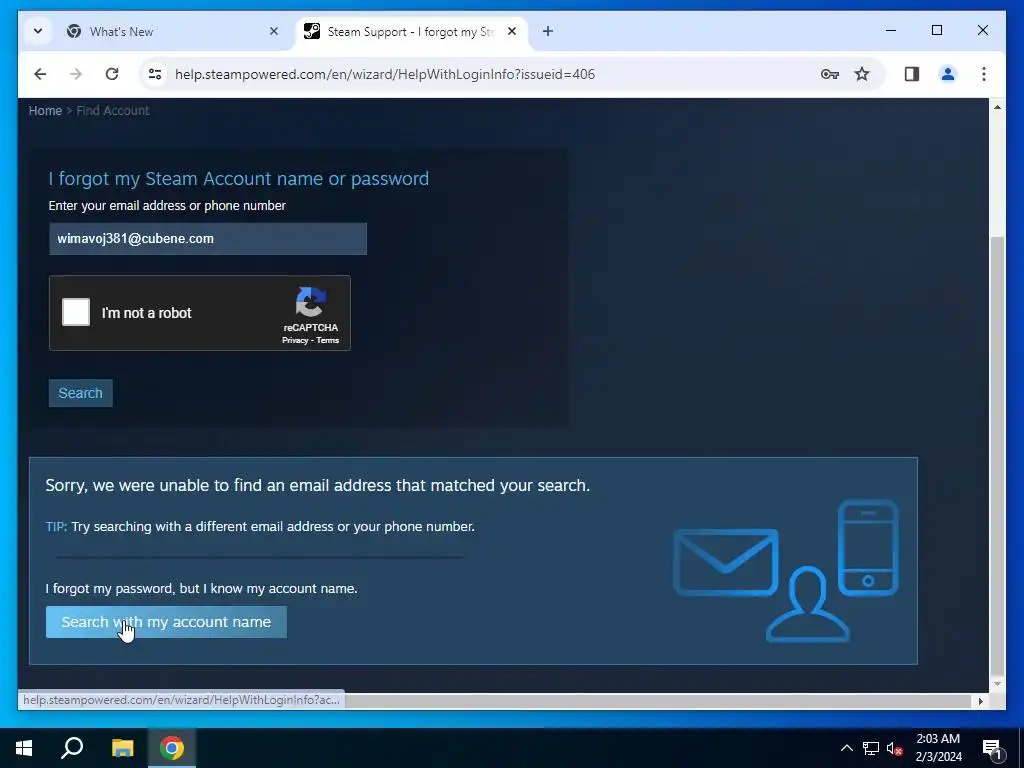
Task: Click the address bar URL
Action: coord(385,74)
